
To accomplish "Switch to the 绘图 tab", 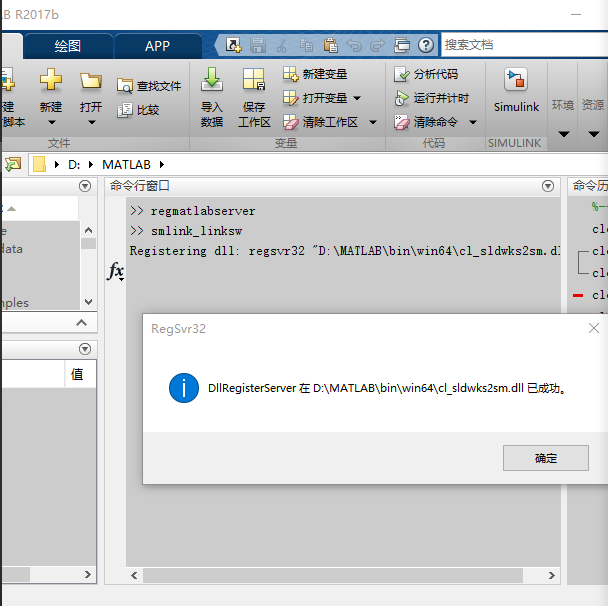I will 67,46.
